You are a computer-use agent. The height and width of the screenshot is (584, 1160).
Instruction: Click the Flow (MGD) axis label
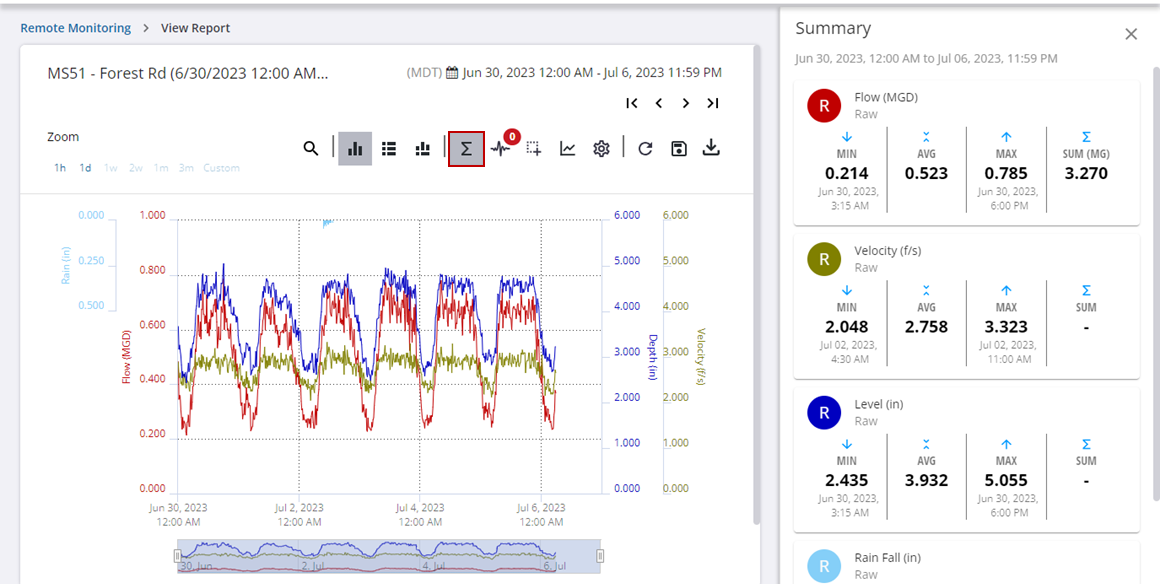tap(127, 356)
